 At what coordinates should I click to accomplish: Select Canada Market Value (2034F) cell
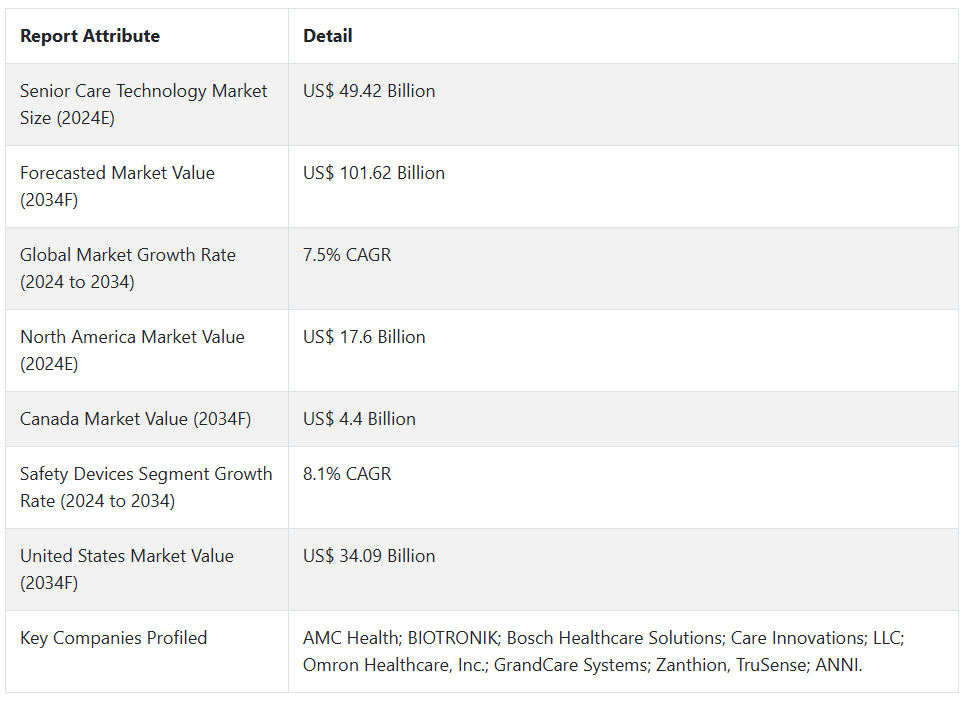pyautogui.click(x=147, y=419)
